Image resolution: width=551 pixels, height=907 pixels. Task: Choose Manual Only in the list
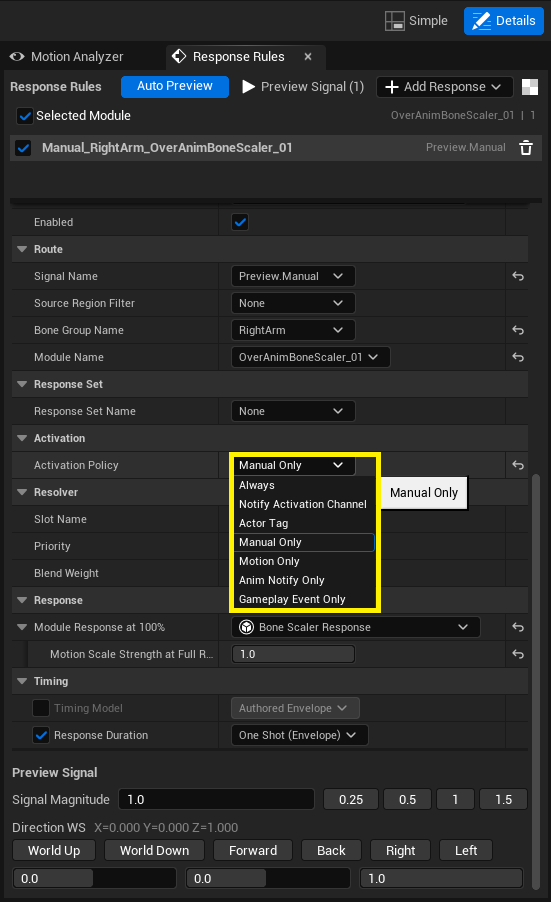[x=304, y=543]
